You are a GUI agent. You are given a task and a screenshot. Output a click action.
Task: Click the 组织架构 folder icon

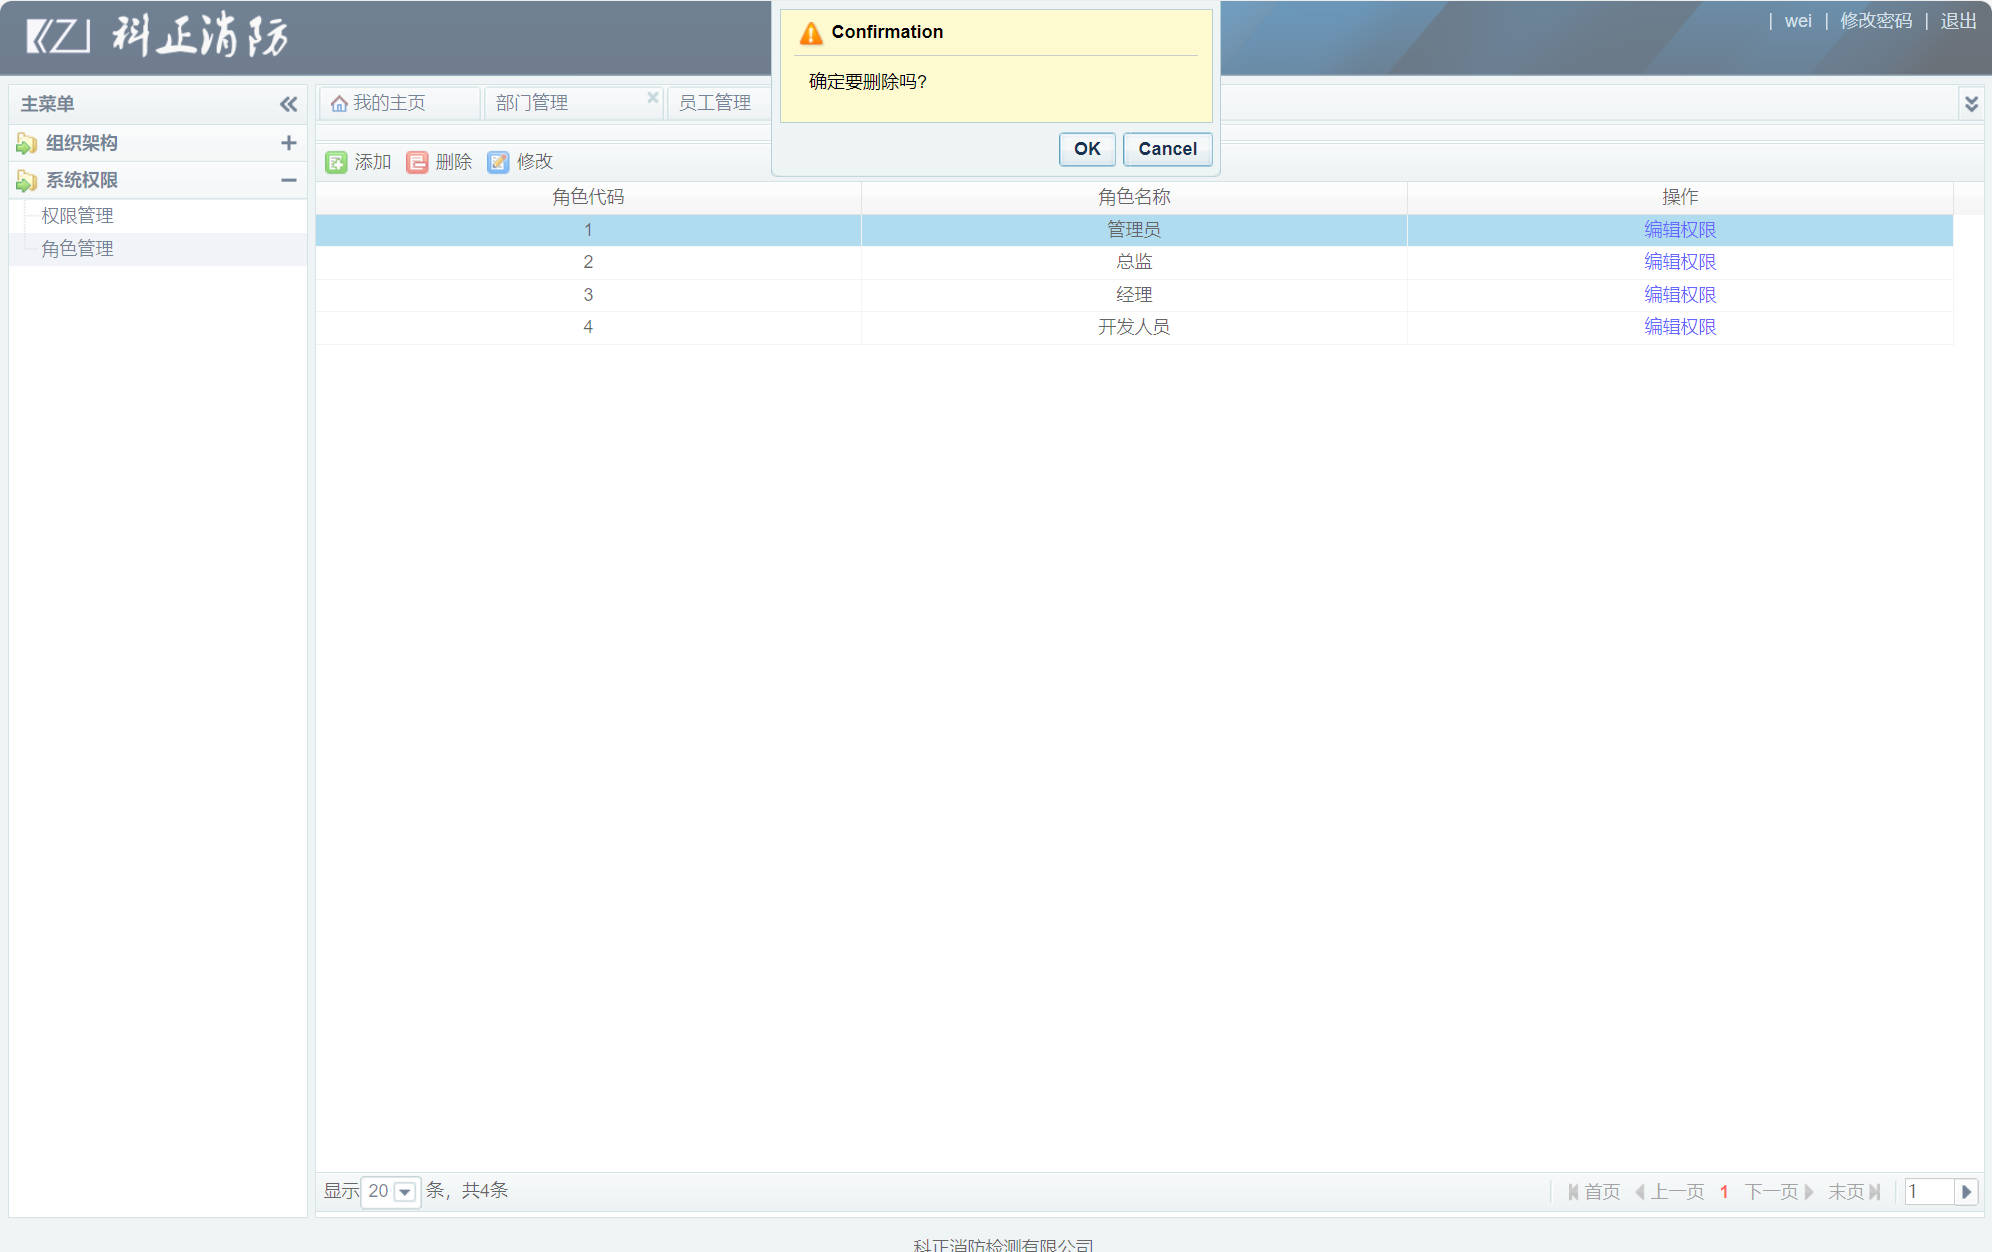pyautogui.click(x=27, y=144)
